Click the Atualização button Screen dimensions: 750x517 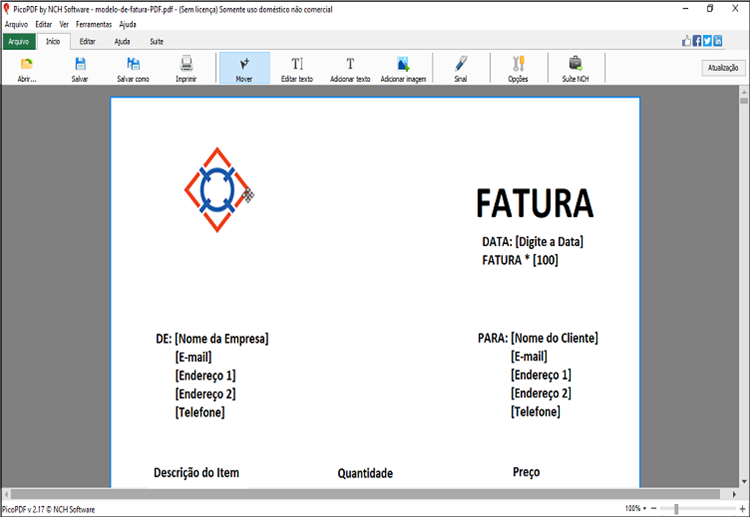click(723, 68)
